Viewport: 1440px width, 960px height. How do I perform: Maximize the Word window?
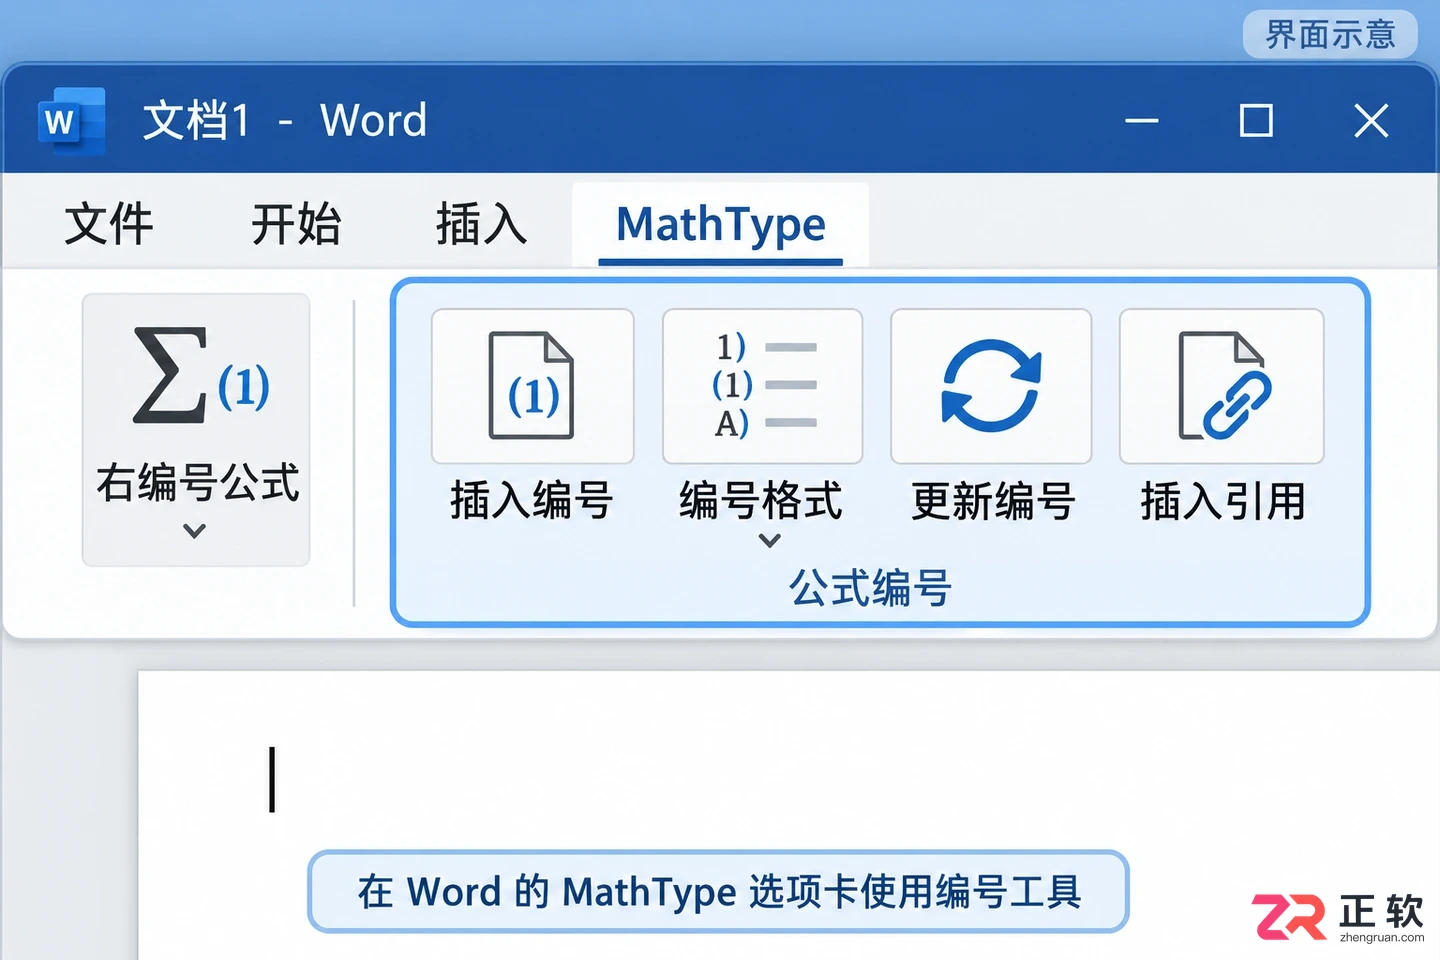1256,121
